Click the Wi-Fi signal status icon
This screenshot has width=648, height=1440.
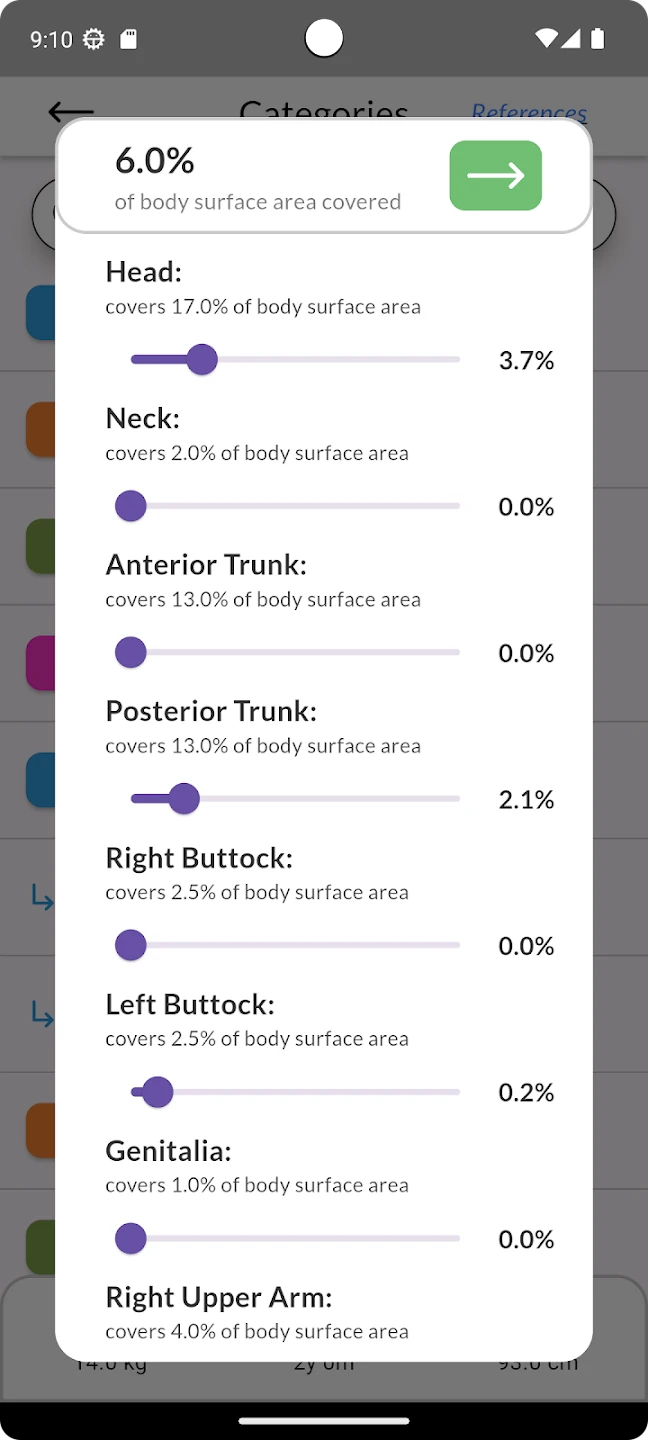click(x=545, y=39)
